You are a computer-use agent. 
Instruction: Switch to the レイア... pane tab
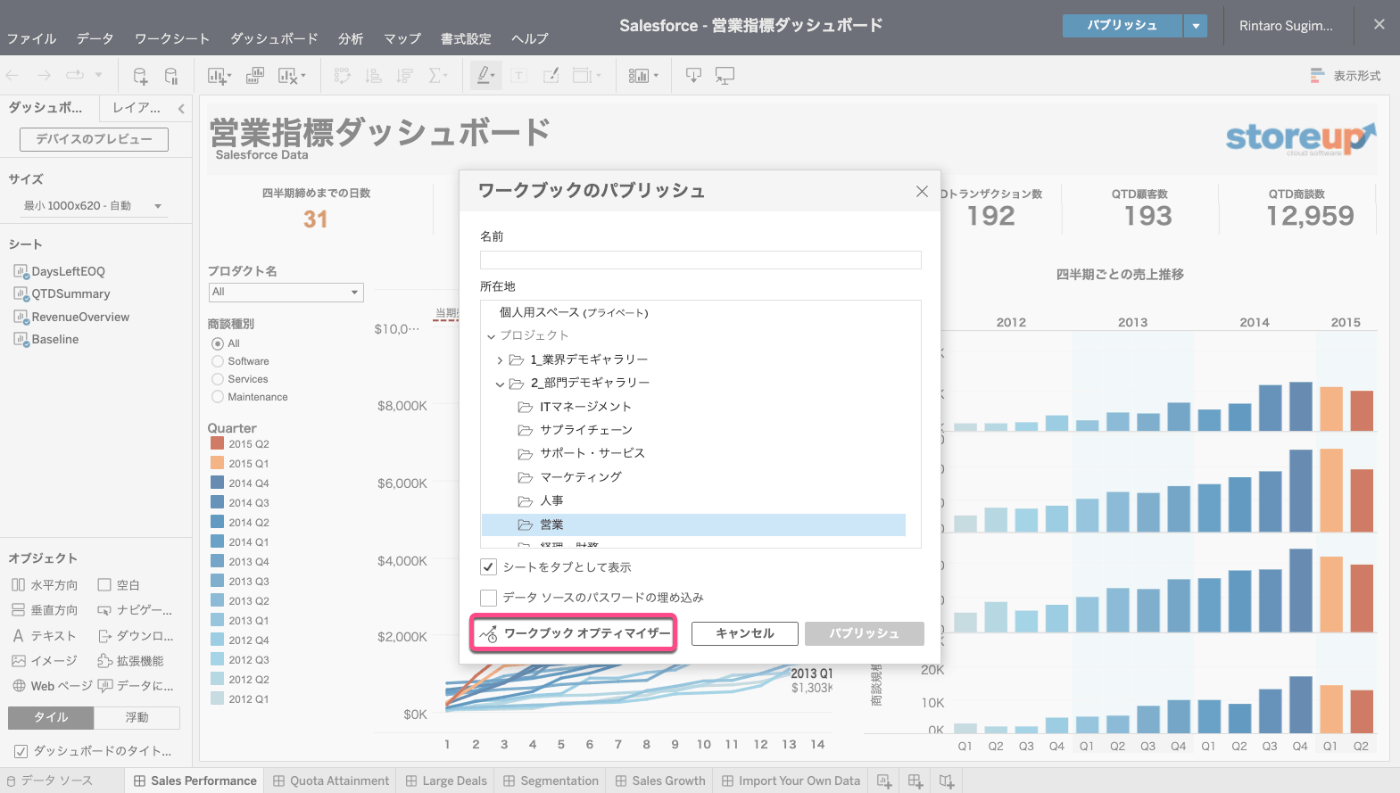tap(137, 109)
